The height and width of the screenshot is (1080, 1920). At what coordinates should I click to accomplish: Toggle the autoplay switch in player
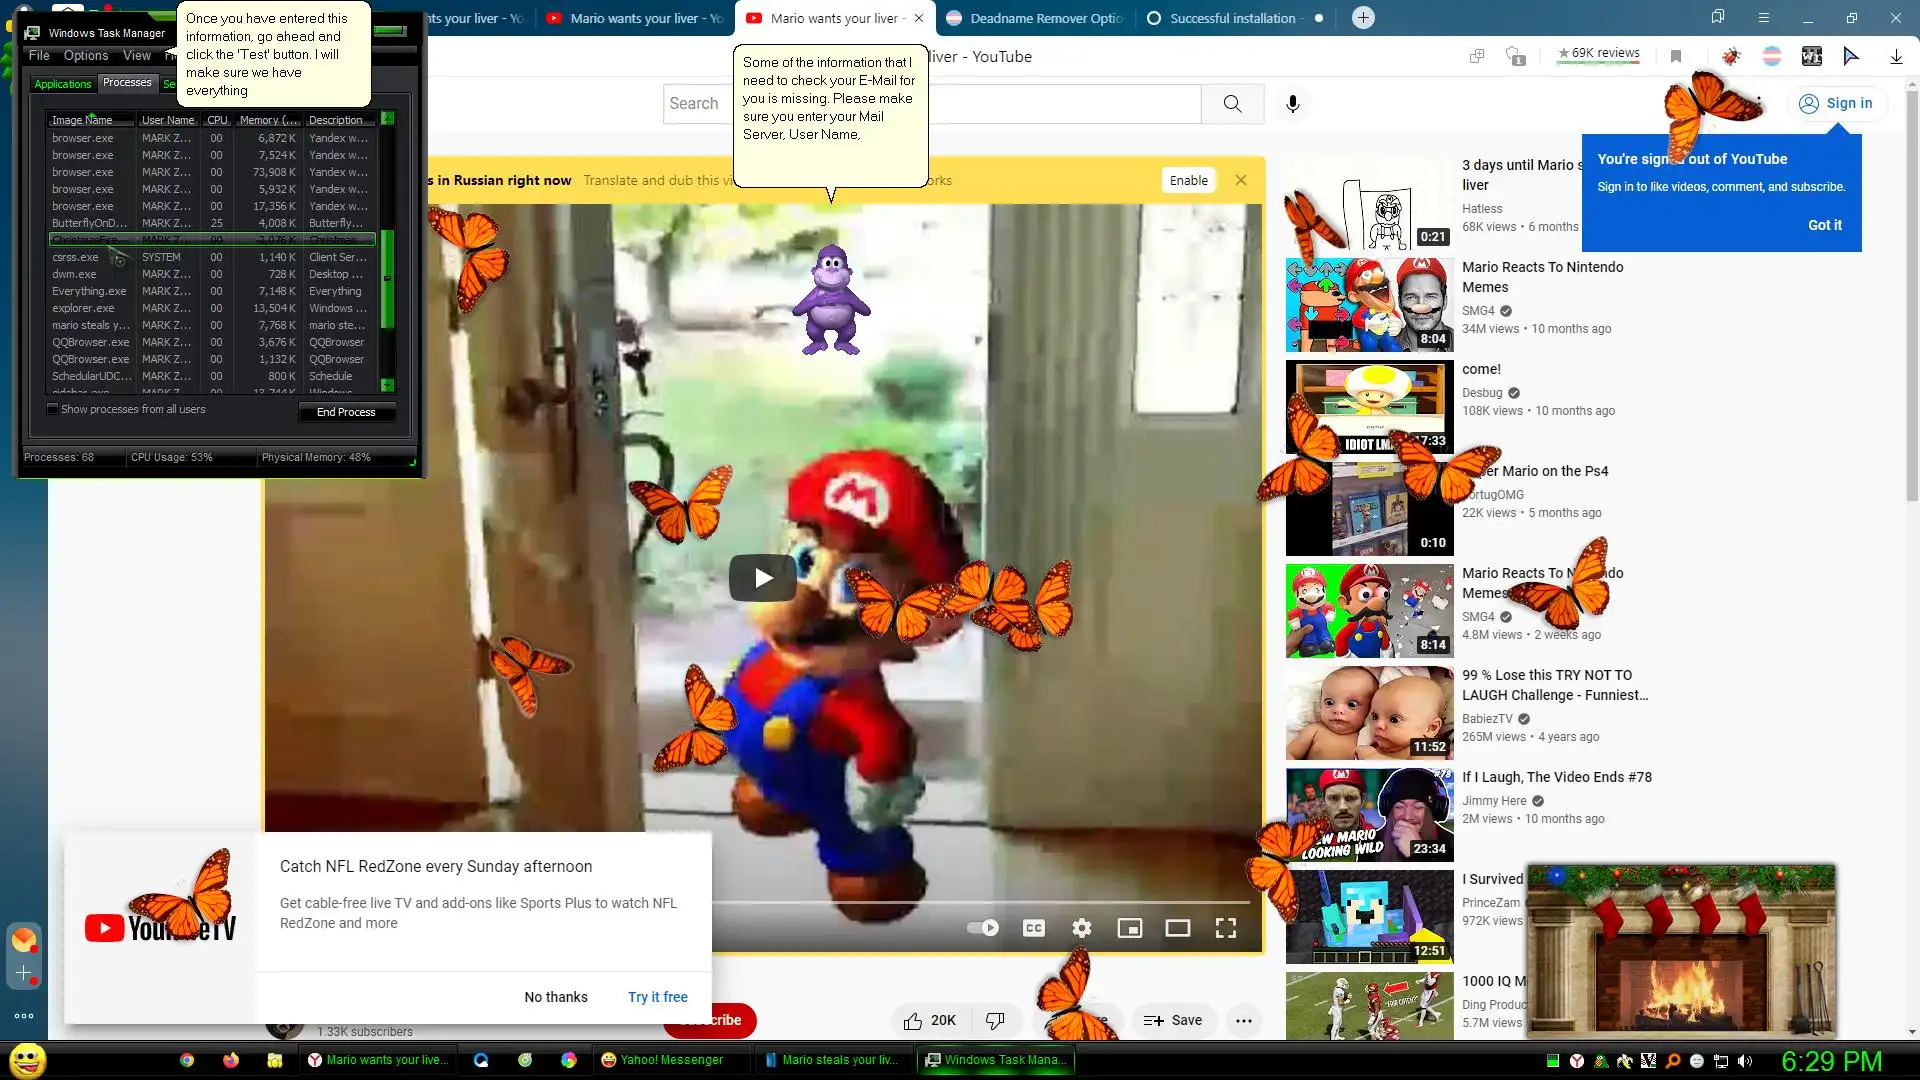coord(982,928)
